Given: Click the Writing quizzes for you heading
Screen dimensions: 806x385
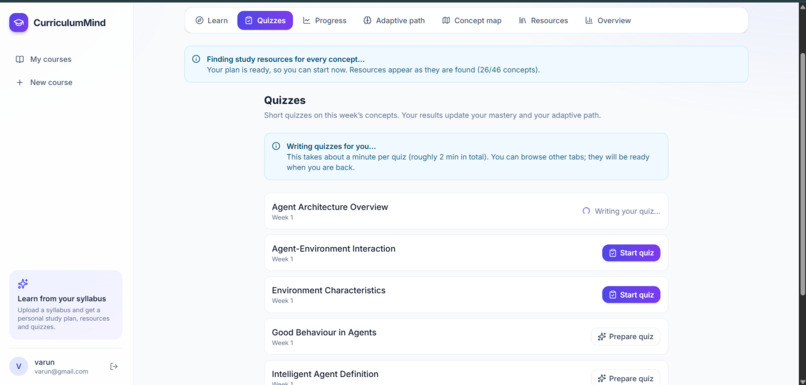Looking at the screenshot, I should coord(331,146).
